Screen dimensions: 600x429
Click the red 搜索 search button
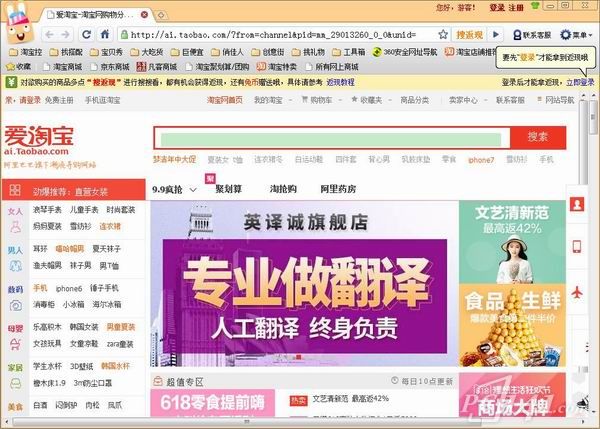(x=538, y=137)
